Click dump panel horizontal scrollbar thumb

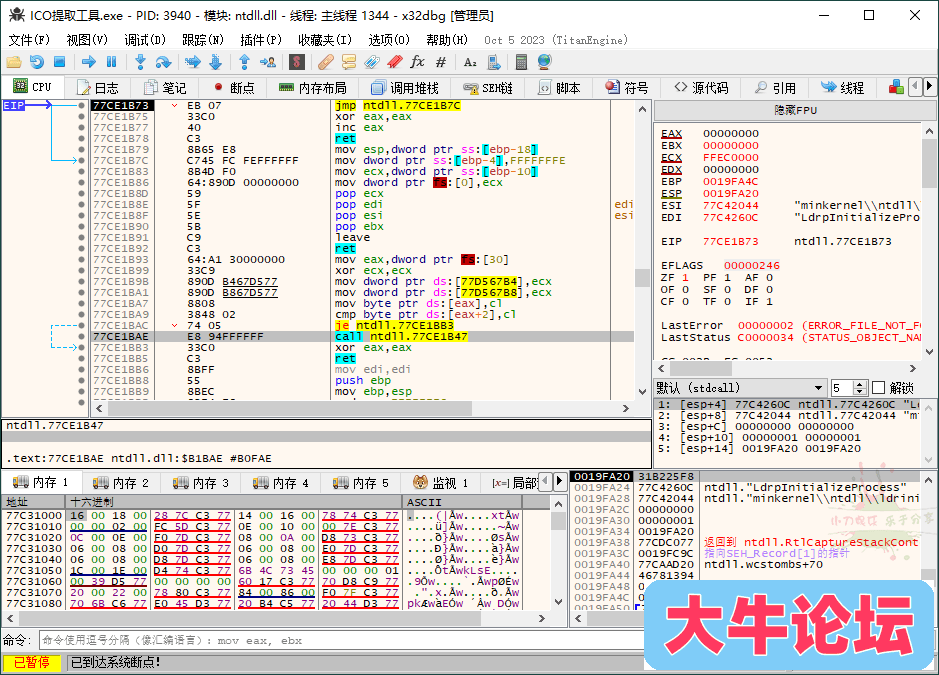click(x=249, y=618)
